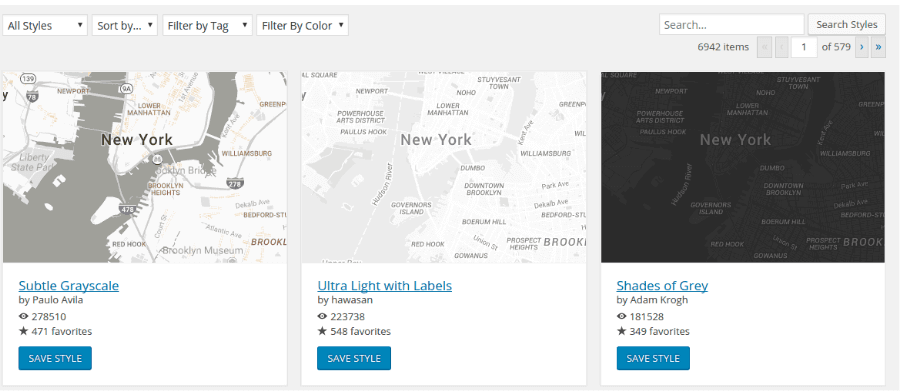
Task: Jump to last page double arrow
Action: [x=878, y=47]
